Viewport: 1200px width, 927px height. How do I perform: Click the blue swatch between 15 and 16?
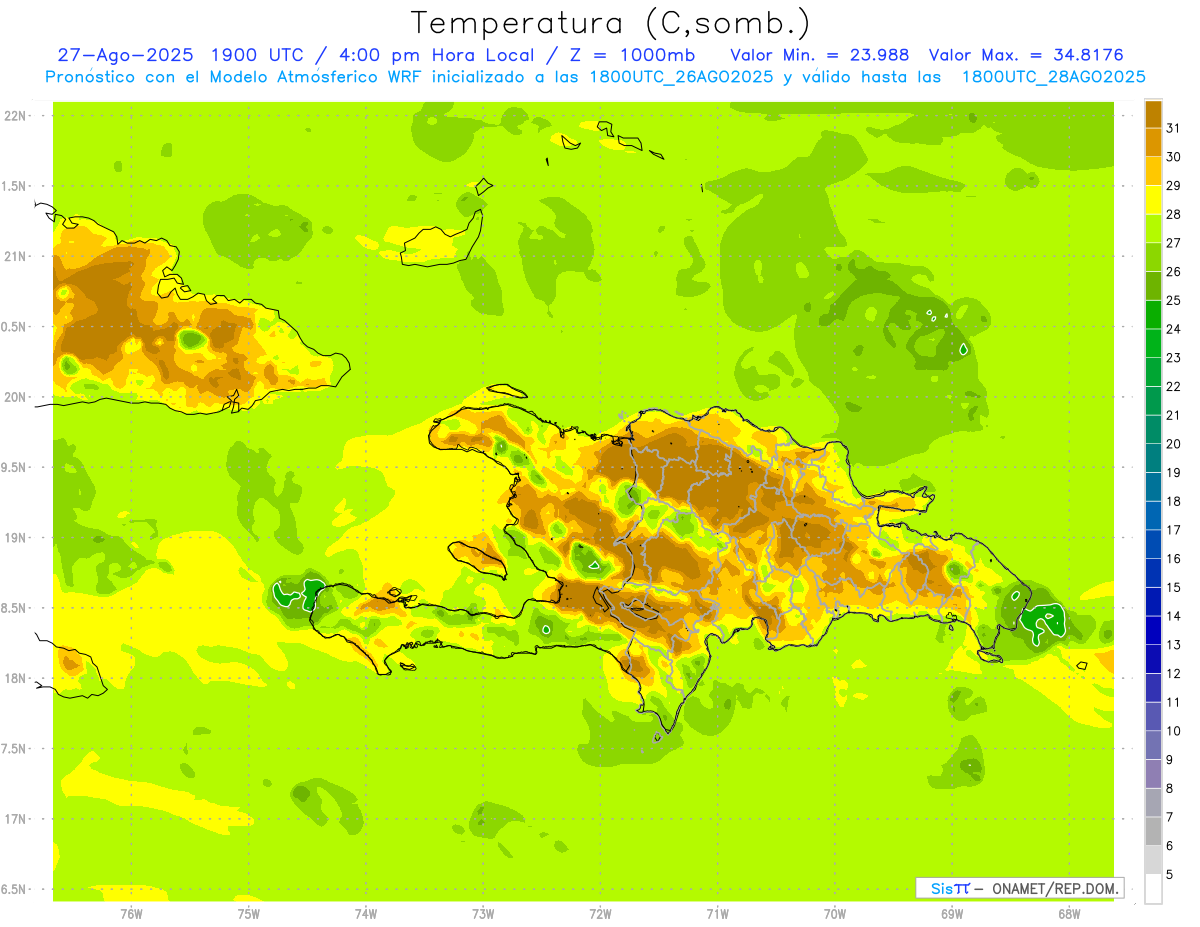click(x=1153, y=573)
